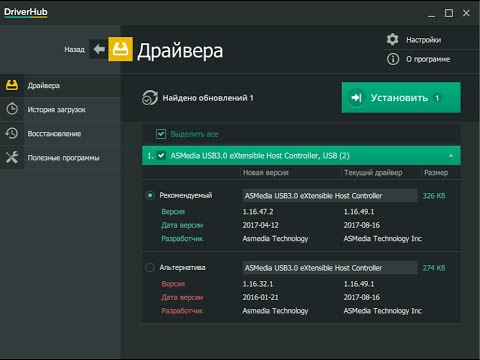Click the Новая версия column header

point(266,172)
